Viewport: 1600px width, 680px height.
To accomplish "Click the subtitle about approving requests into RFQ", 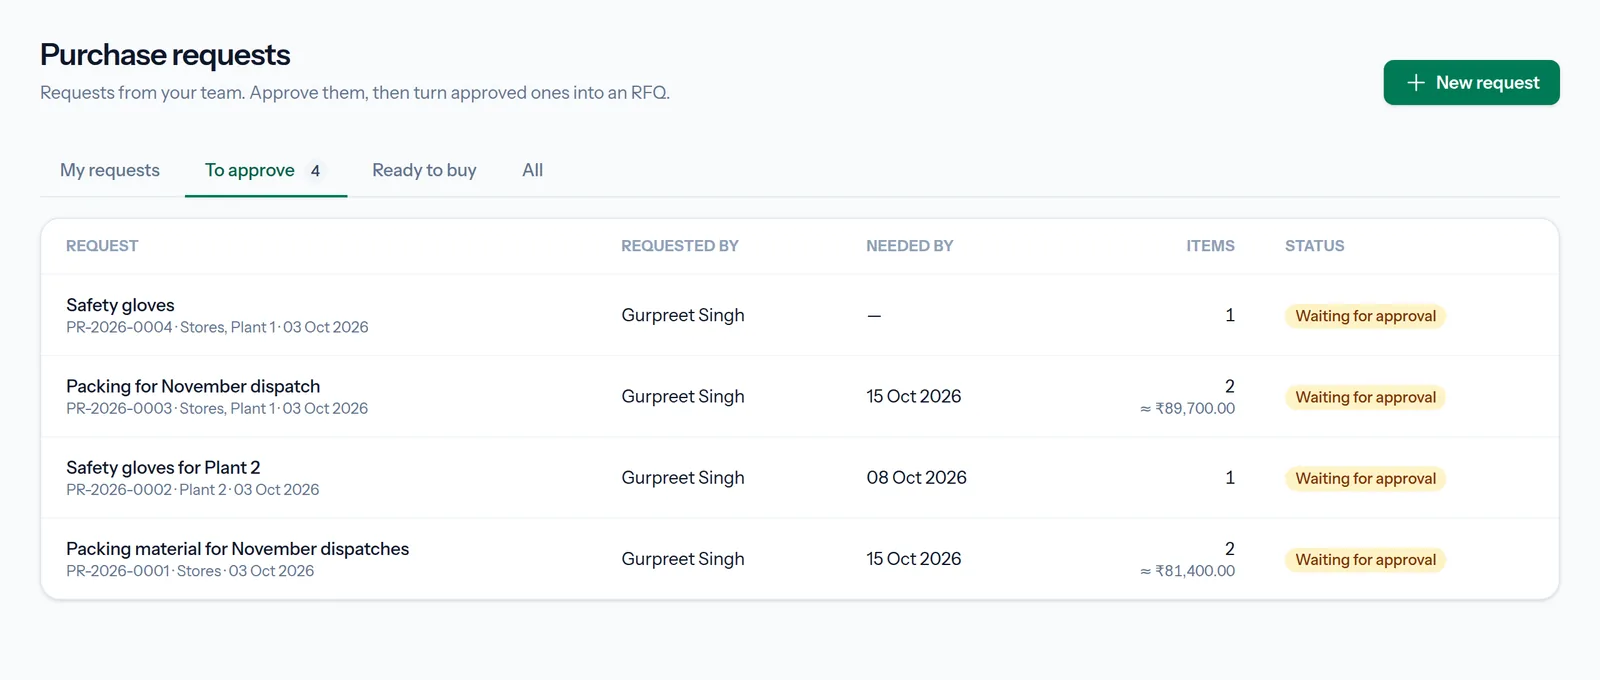I will pos(355,93).
